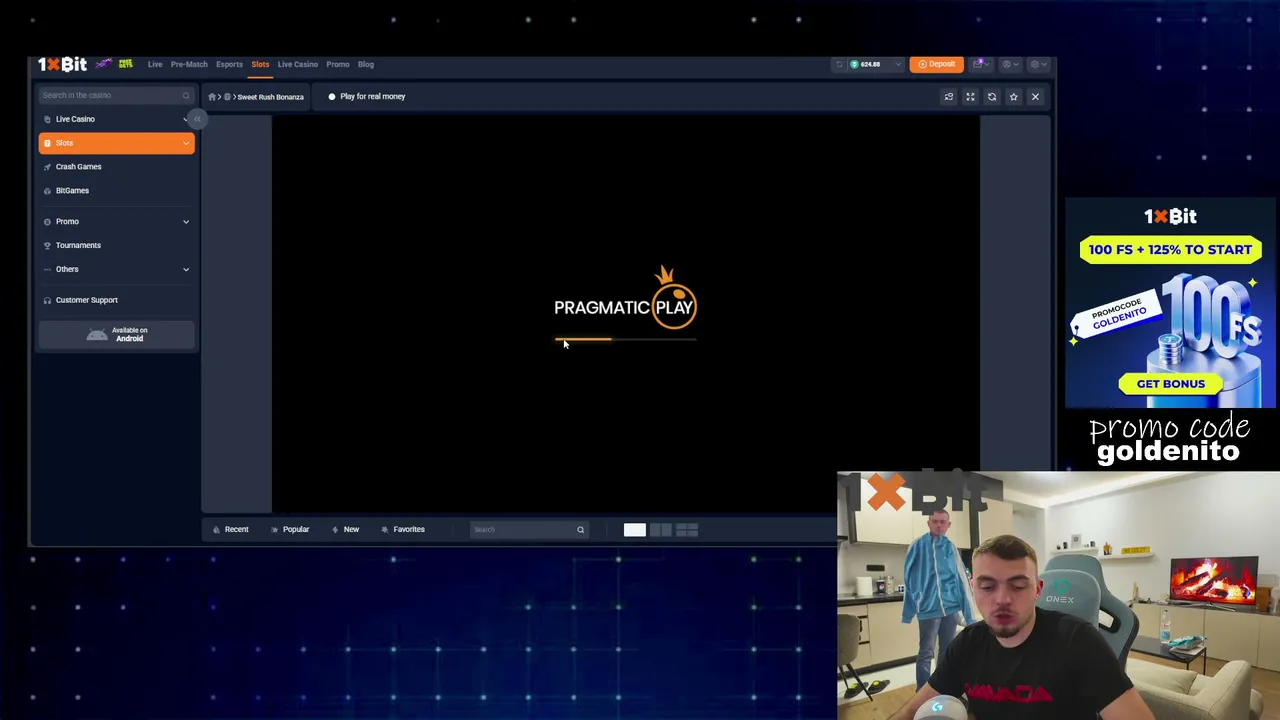
Task: Open the Others sidebar item
Action: coord(67,269)
